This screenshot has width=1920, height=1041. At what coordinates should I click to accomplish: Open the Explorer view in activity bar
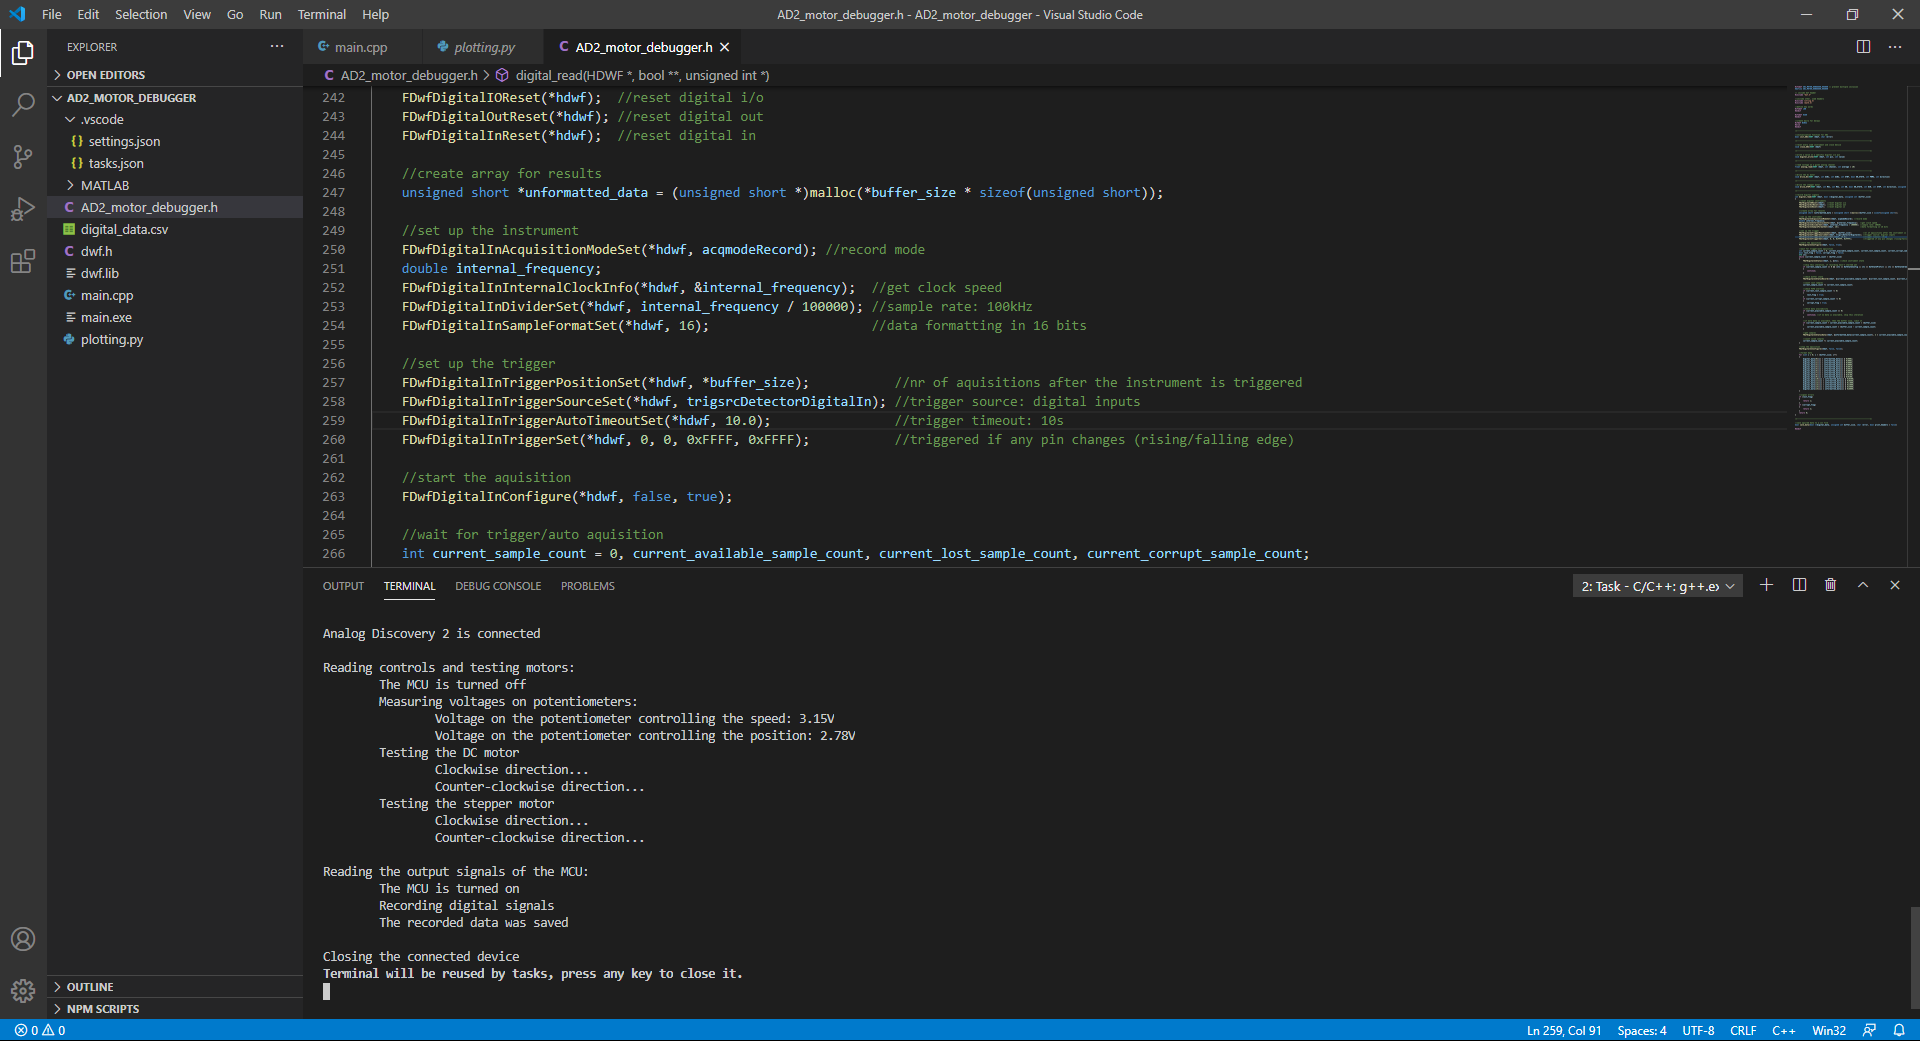tap(23, 53)
